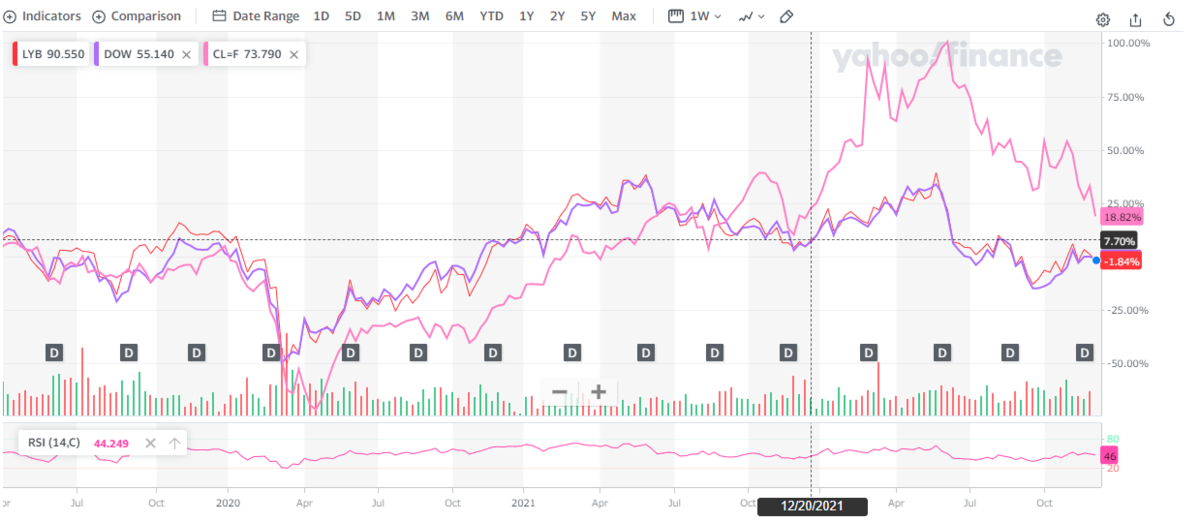Open the Date Range calendar picker
The width and height of the screenshot is (1200, 522).
[256, 17]
